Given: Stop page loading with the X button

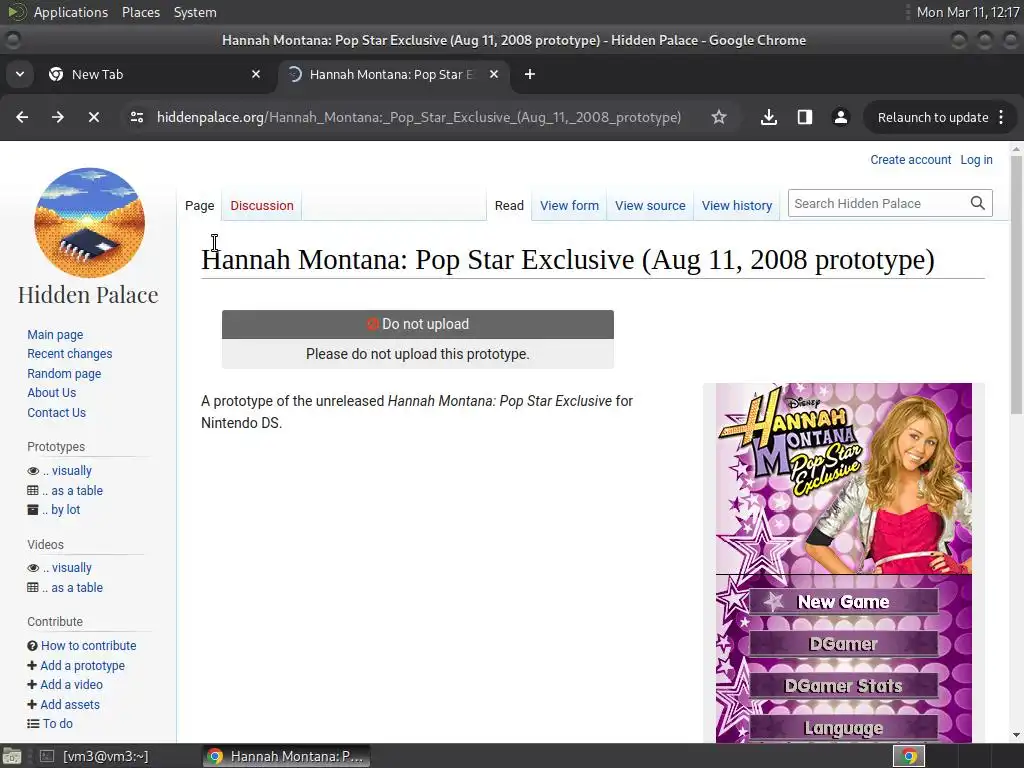Looking at the screenshot, I should tap(94, 118).
